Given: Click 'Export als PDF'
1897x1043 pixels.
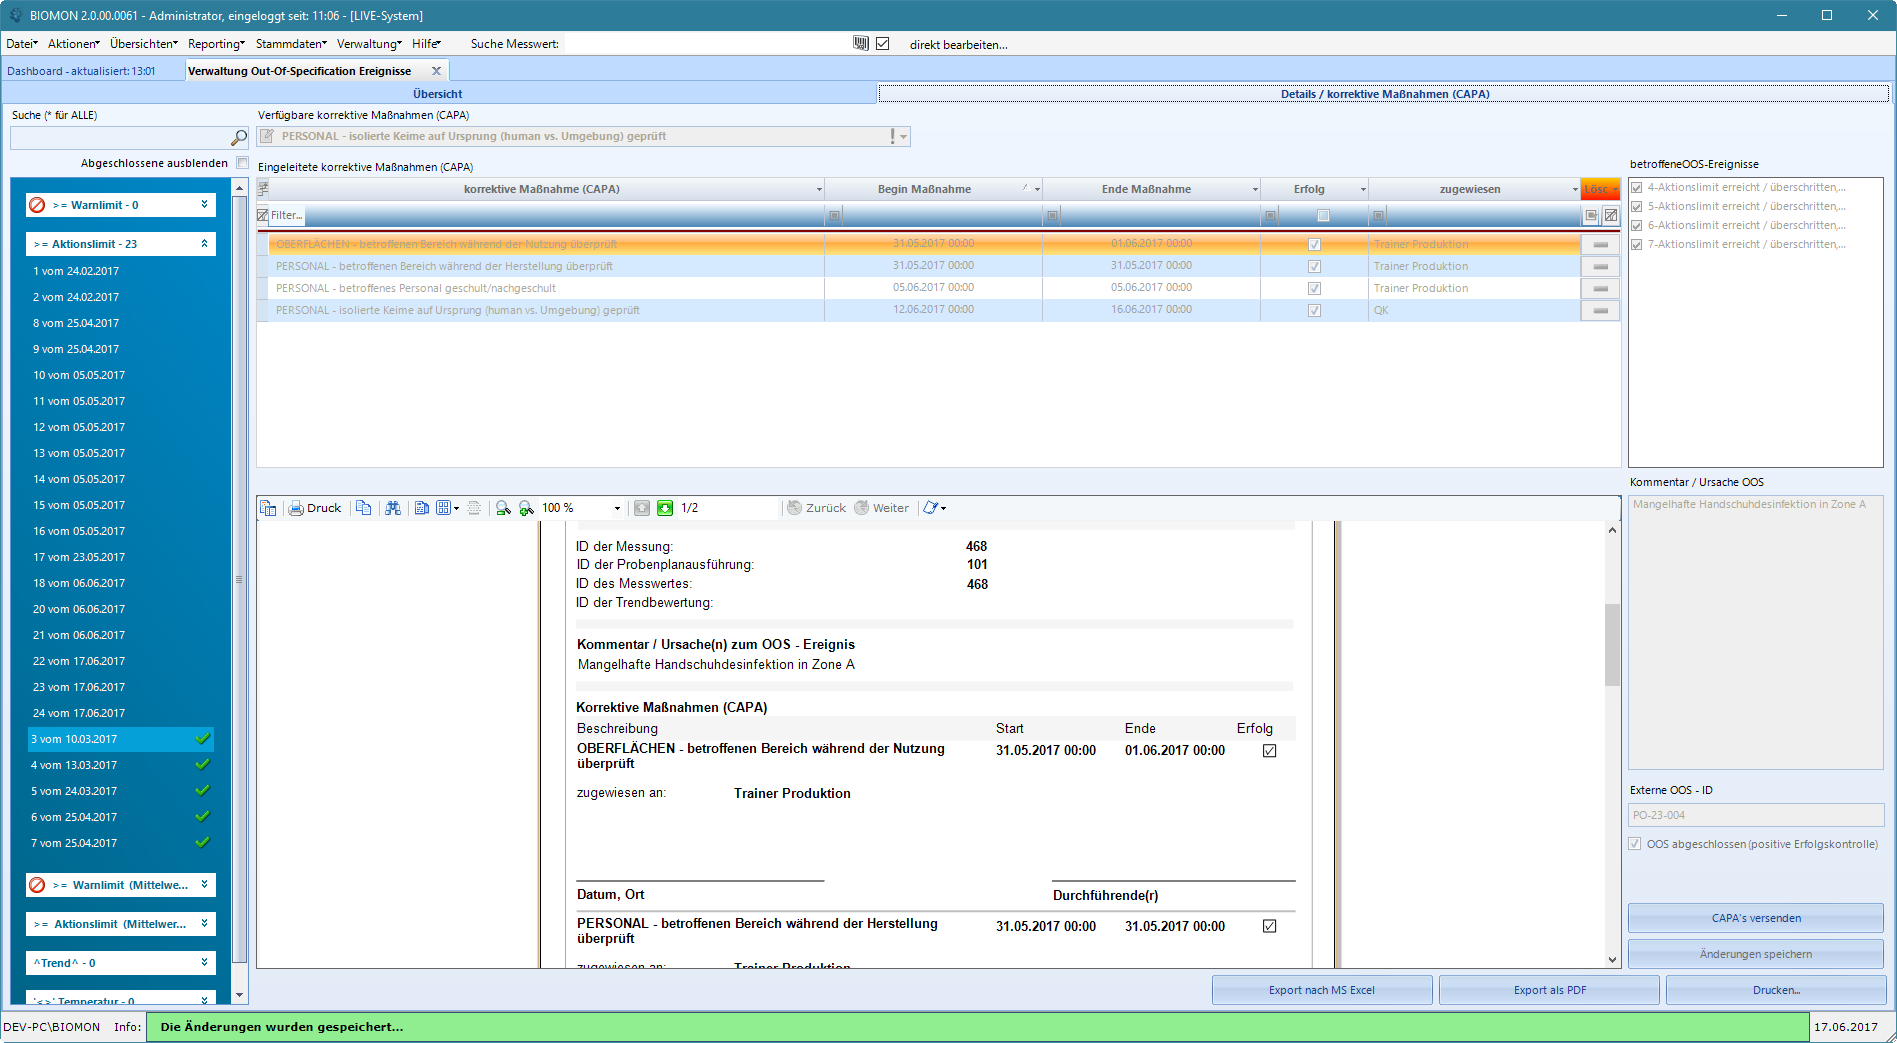Looking at the screenshot, I should click(x=1549, y=990).
